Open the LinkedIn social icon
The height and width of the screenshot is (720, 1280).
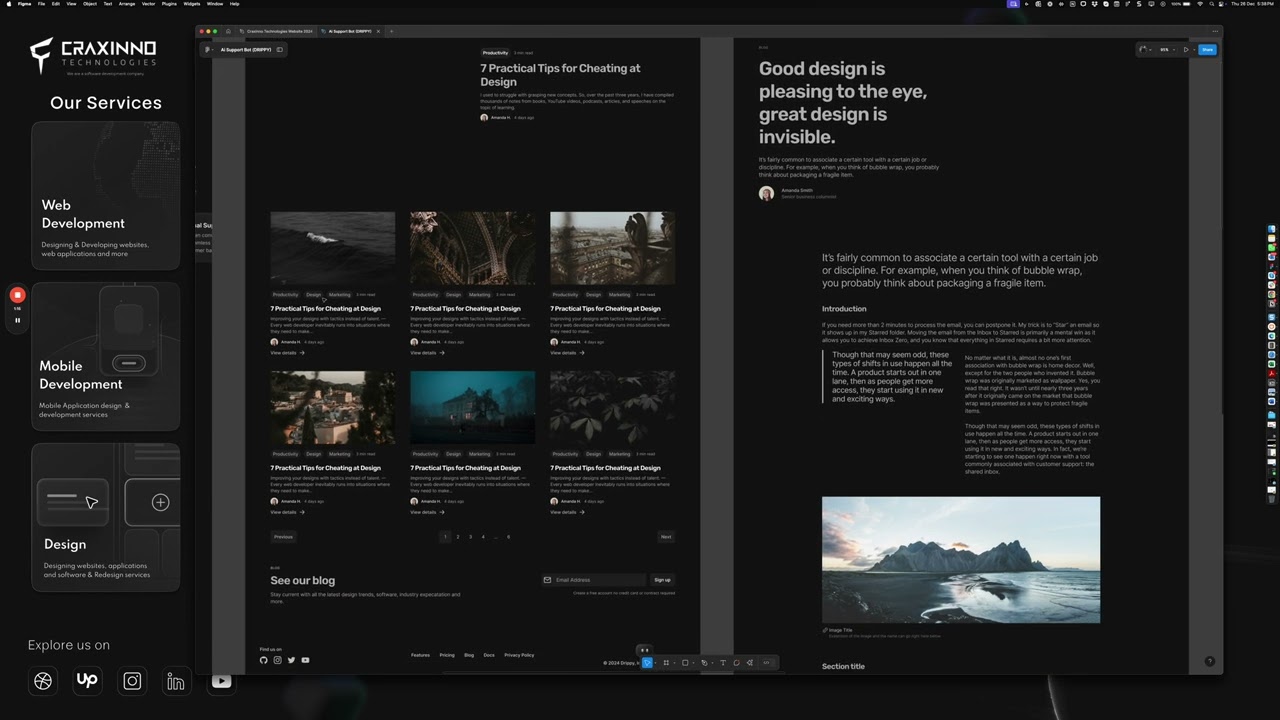pos(176,681)
